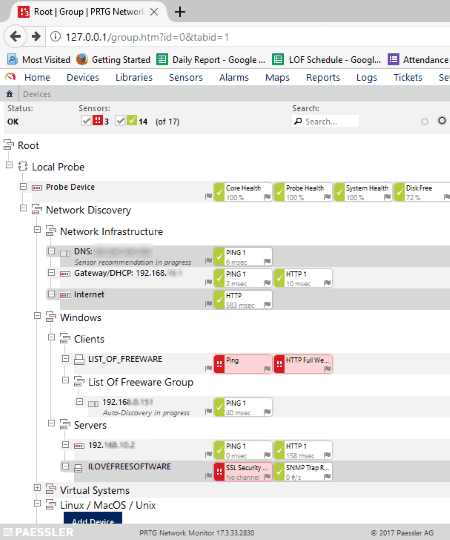
Task: Collapse the Network Infrastructure group
Action: point(38,229)
